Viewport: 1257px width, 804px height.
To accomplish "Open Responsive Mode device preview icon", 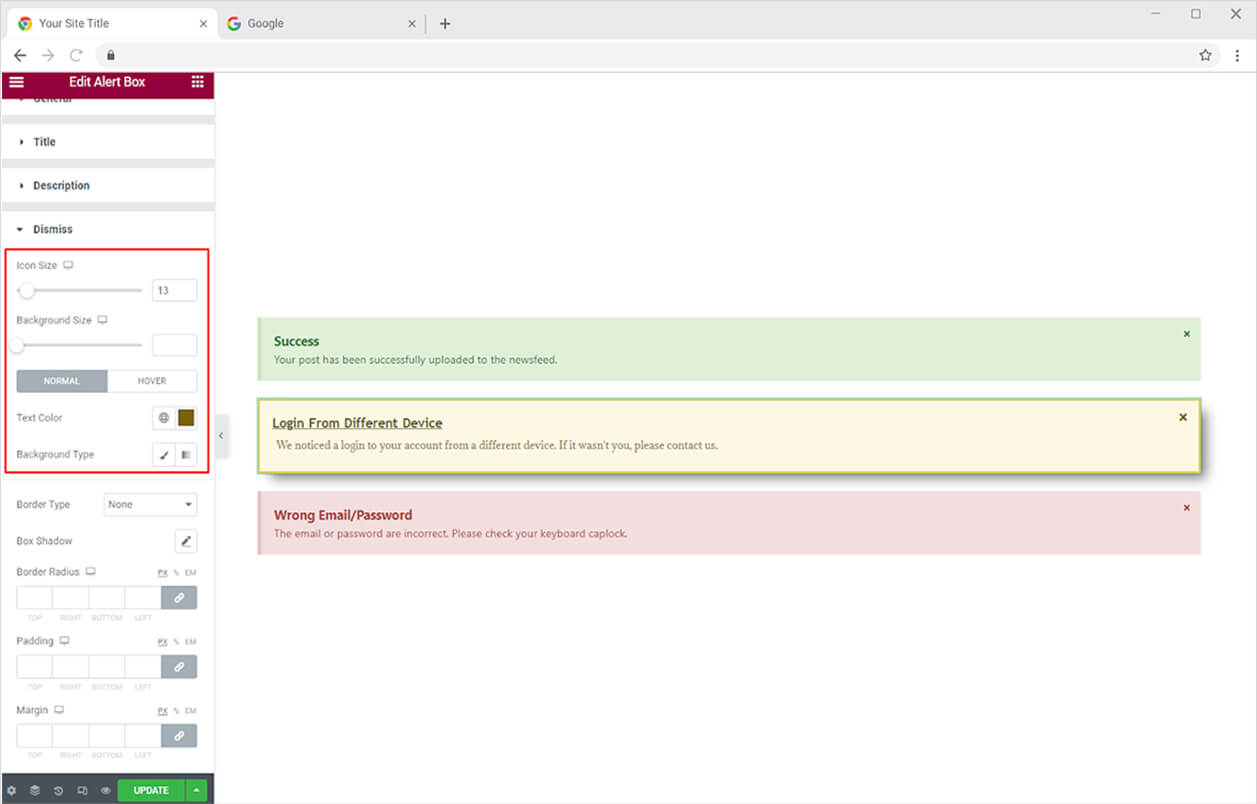I will (82, 790).
